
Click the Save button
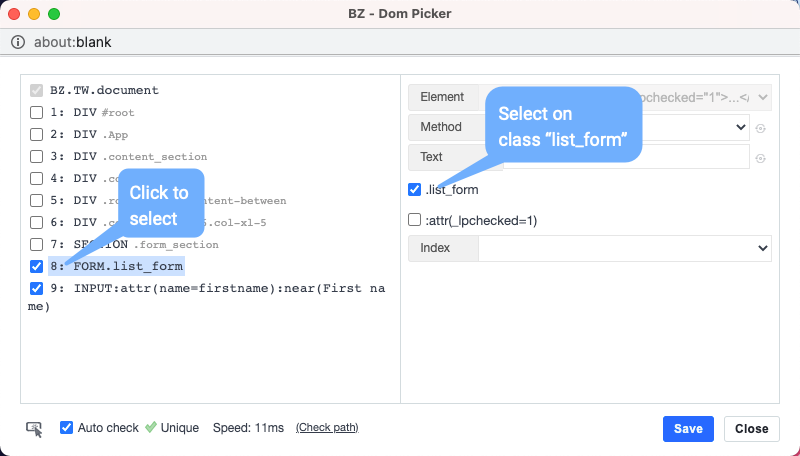point(688,429)
